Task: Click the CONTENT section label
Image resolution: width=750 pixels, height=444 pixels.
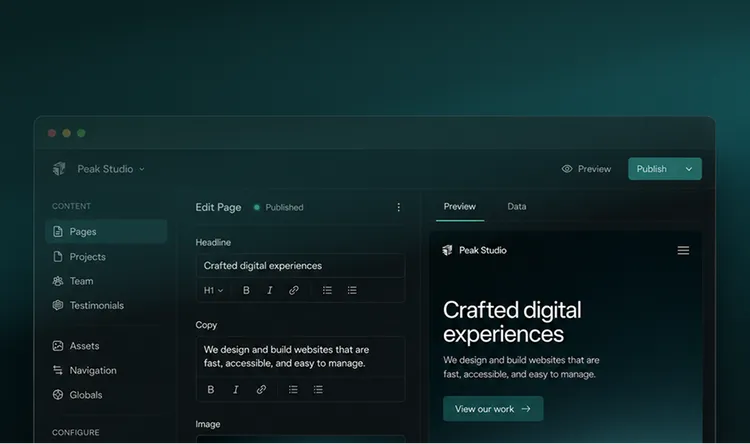Action: click(71, 206)
